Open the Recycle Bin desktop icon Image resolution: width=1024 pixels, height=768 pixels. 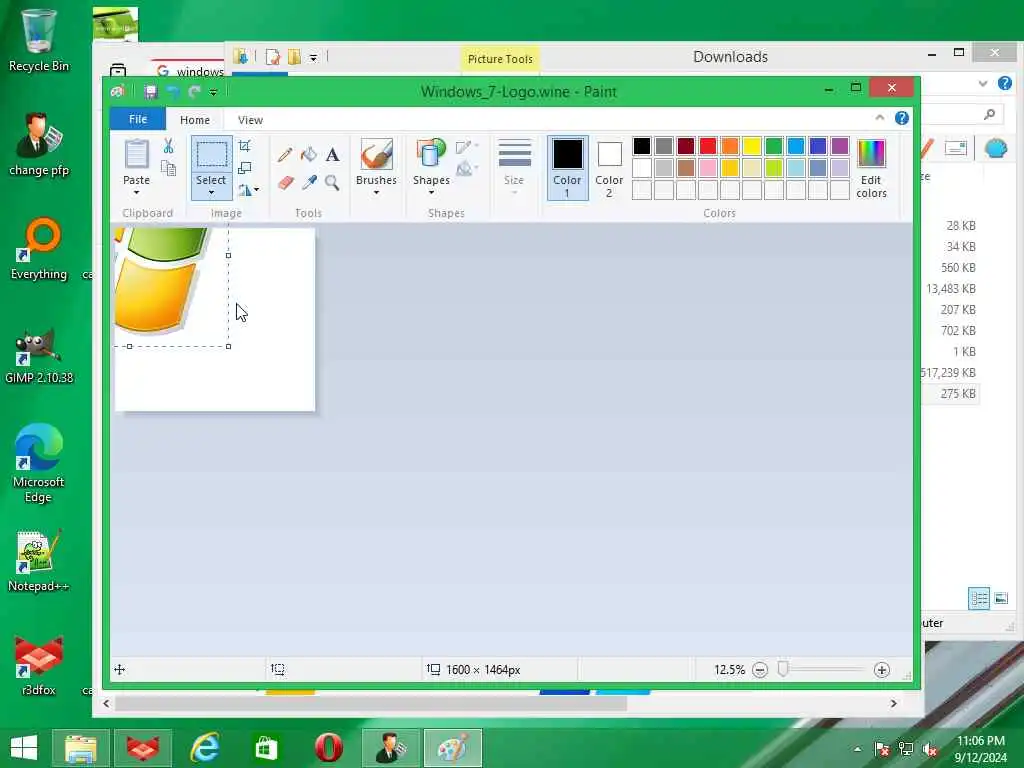pos(39,40)
